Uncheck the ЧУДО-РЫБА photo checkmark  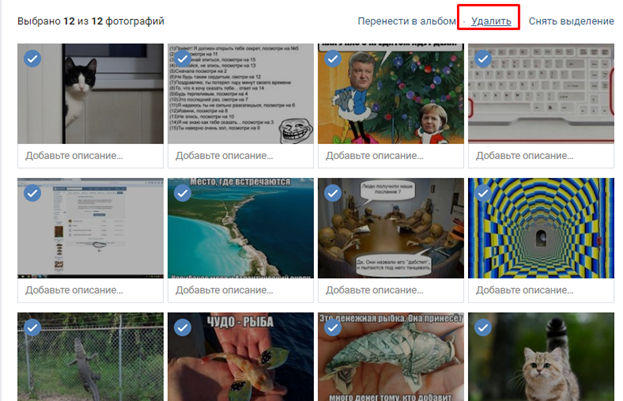(x=182, y=327)
